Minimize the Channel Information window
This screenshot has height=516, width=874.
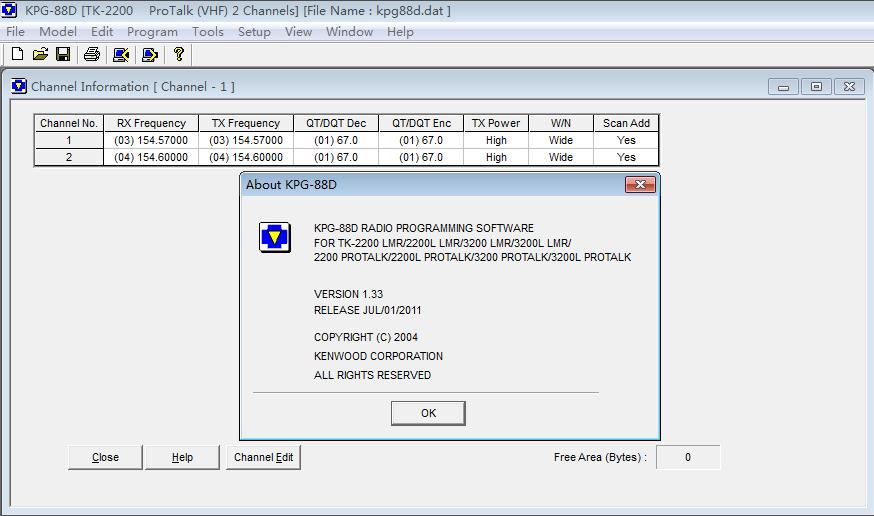pos(783,87)
